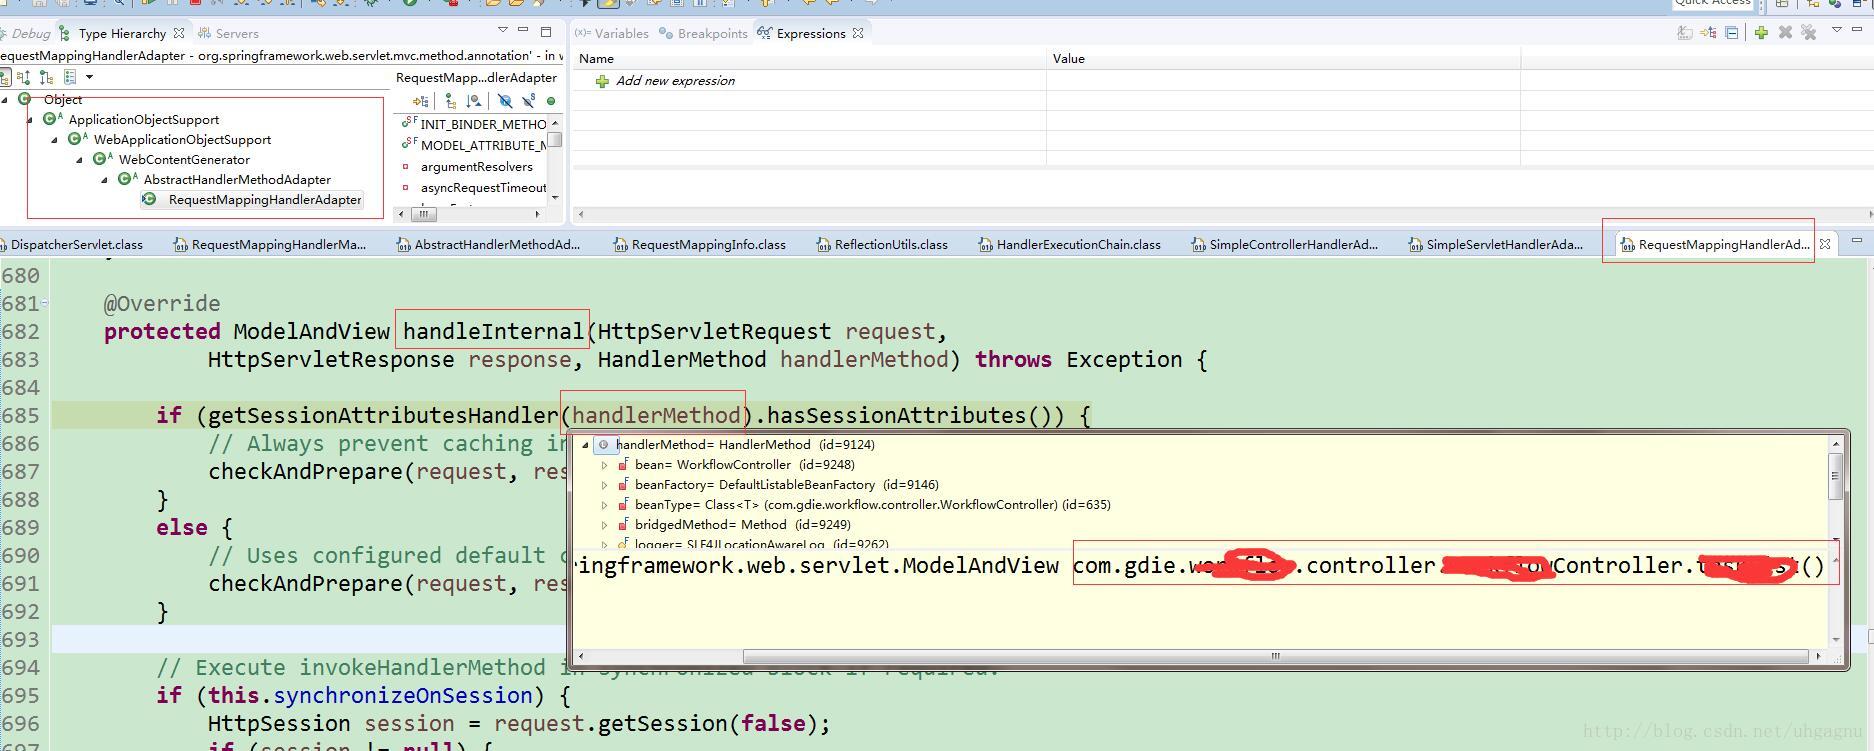Open Expressions view menu triangle

[1837, 30]
